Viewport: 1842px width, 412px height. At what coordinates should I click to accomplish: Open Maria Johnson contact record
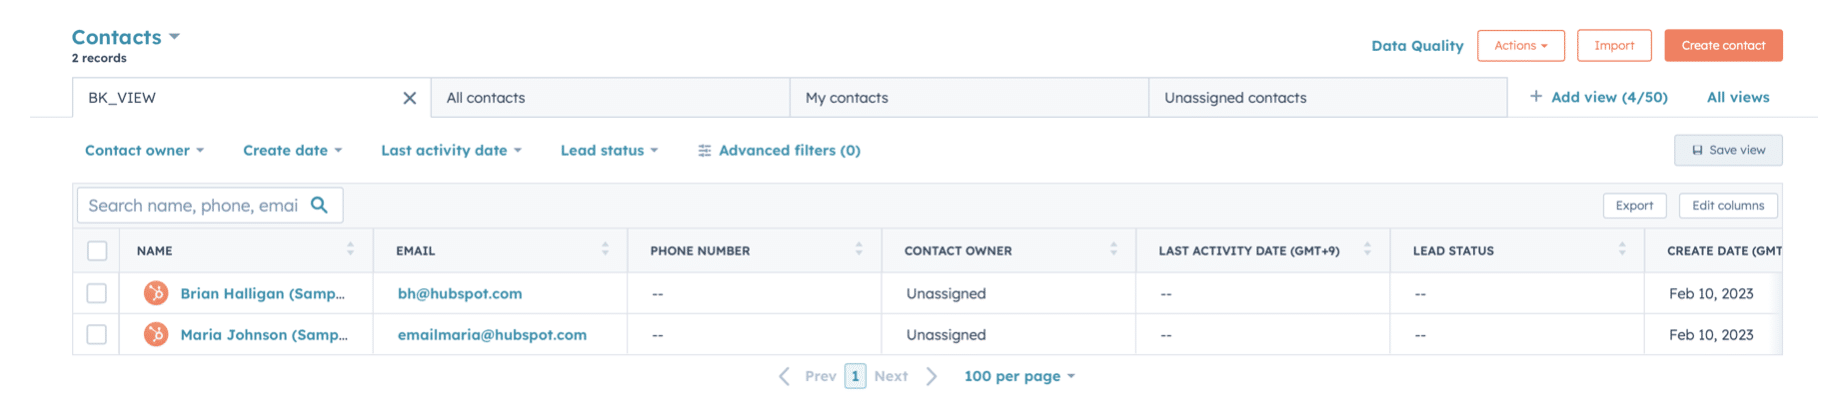pyautogui.click(x=264, y=334)
